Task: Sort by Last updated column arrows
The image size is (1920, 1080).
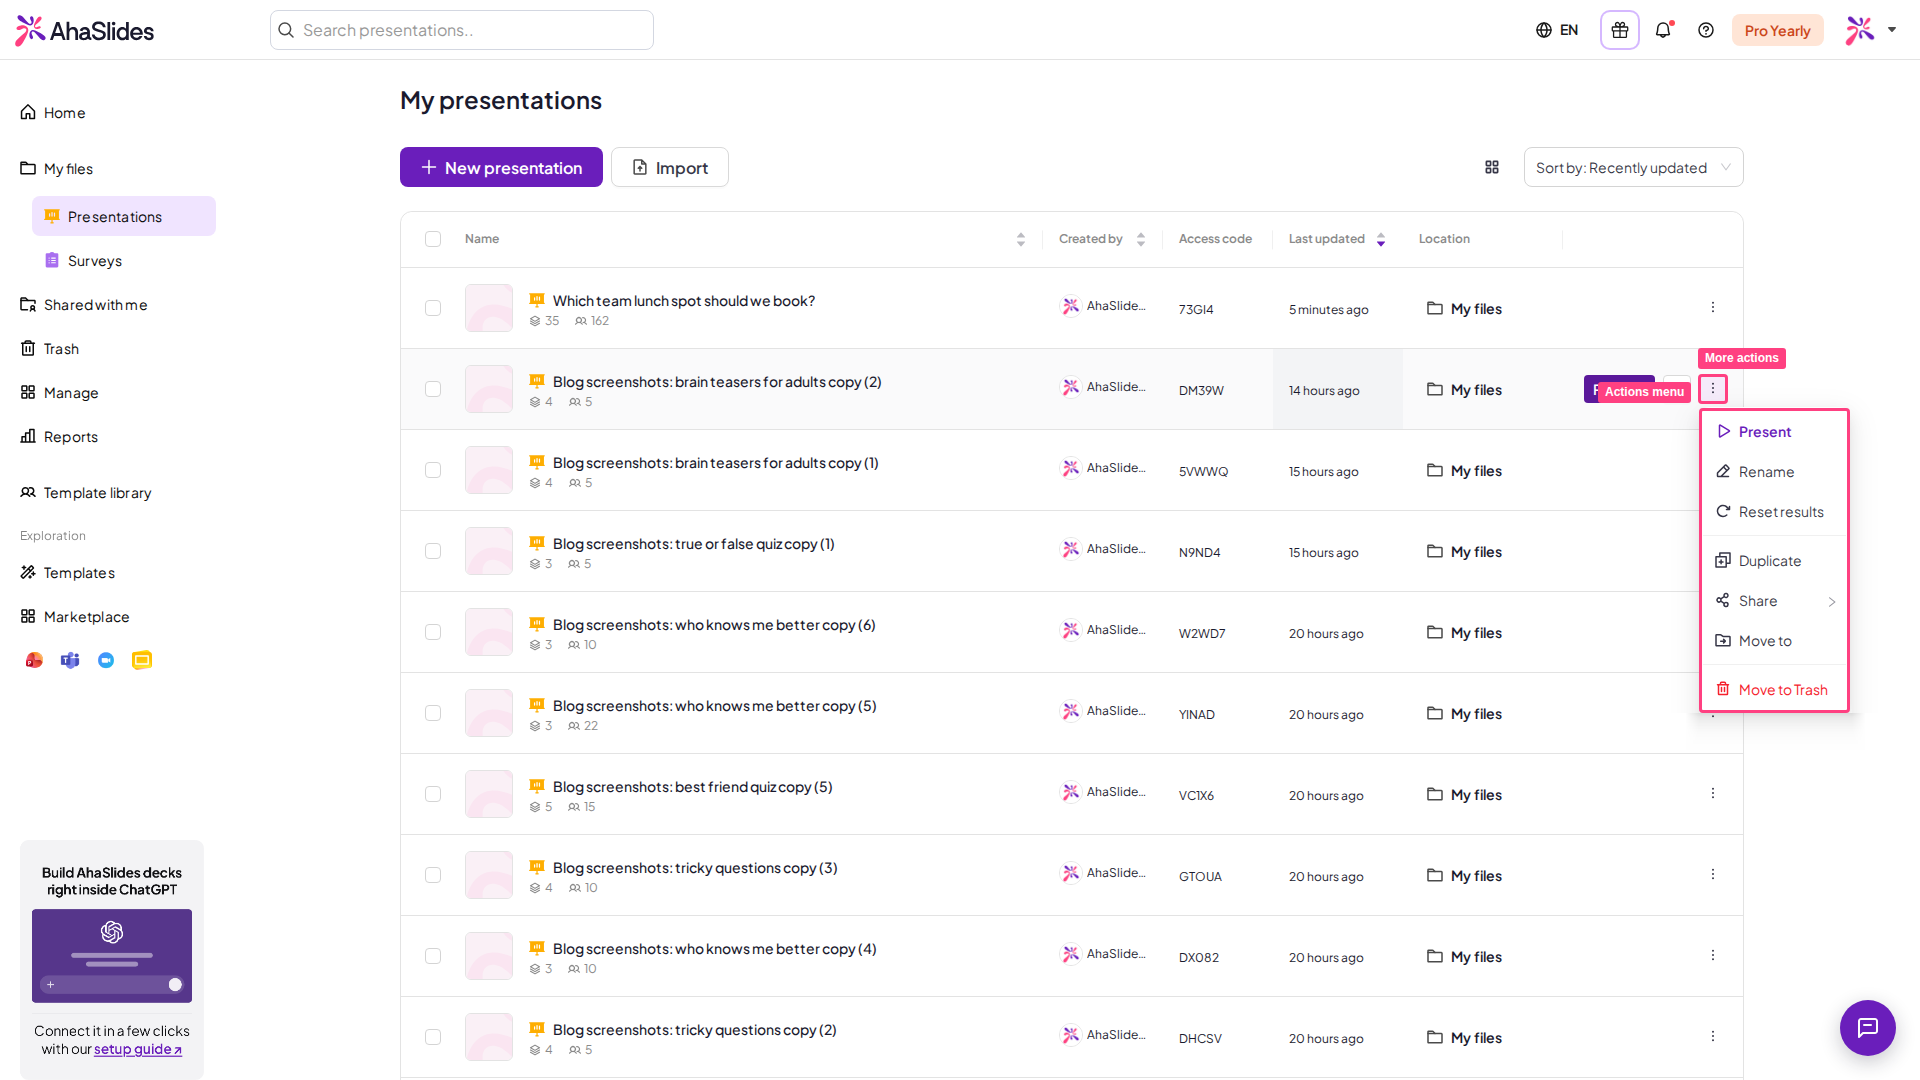Action: [1381, 239]
